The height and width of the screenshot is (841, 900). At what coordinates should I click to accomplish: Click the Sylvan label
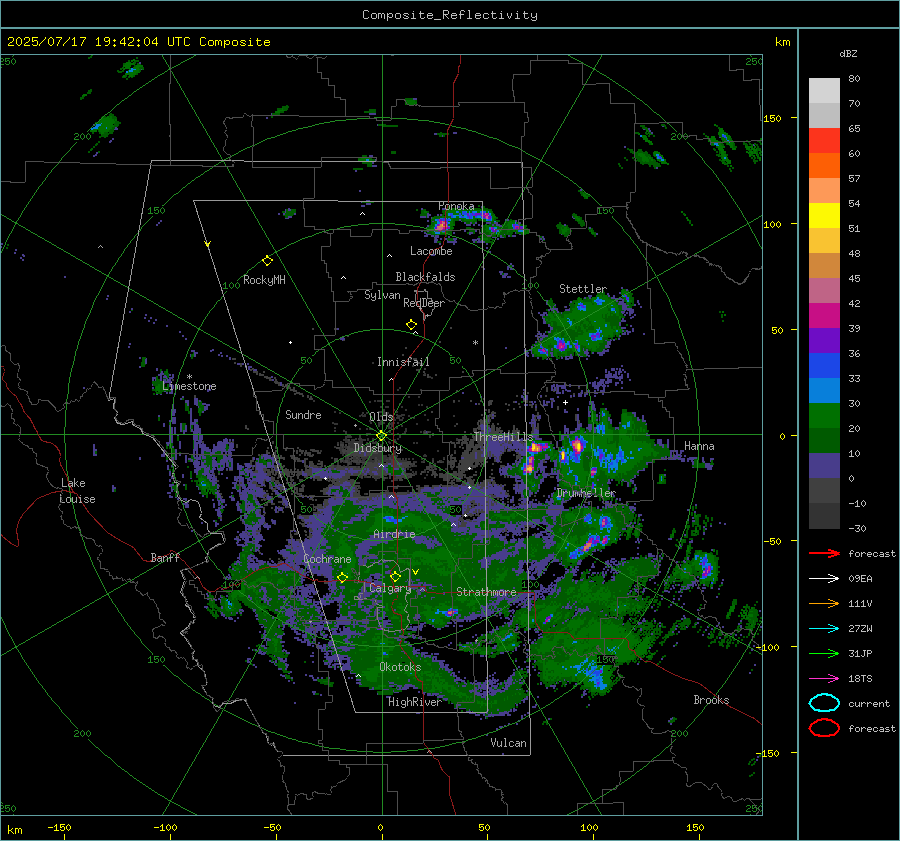coord(382,295)
